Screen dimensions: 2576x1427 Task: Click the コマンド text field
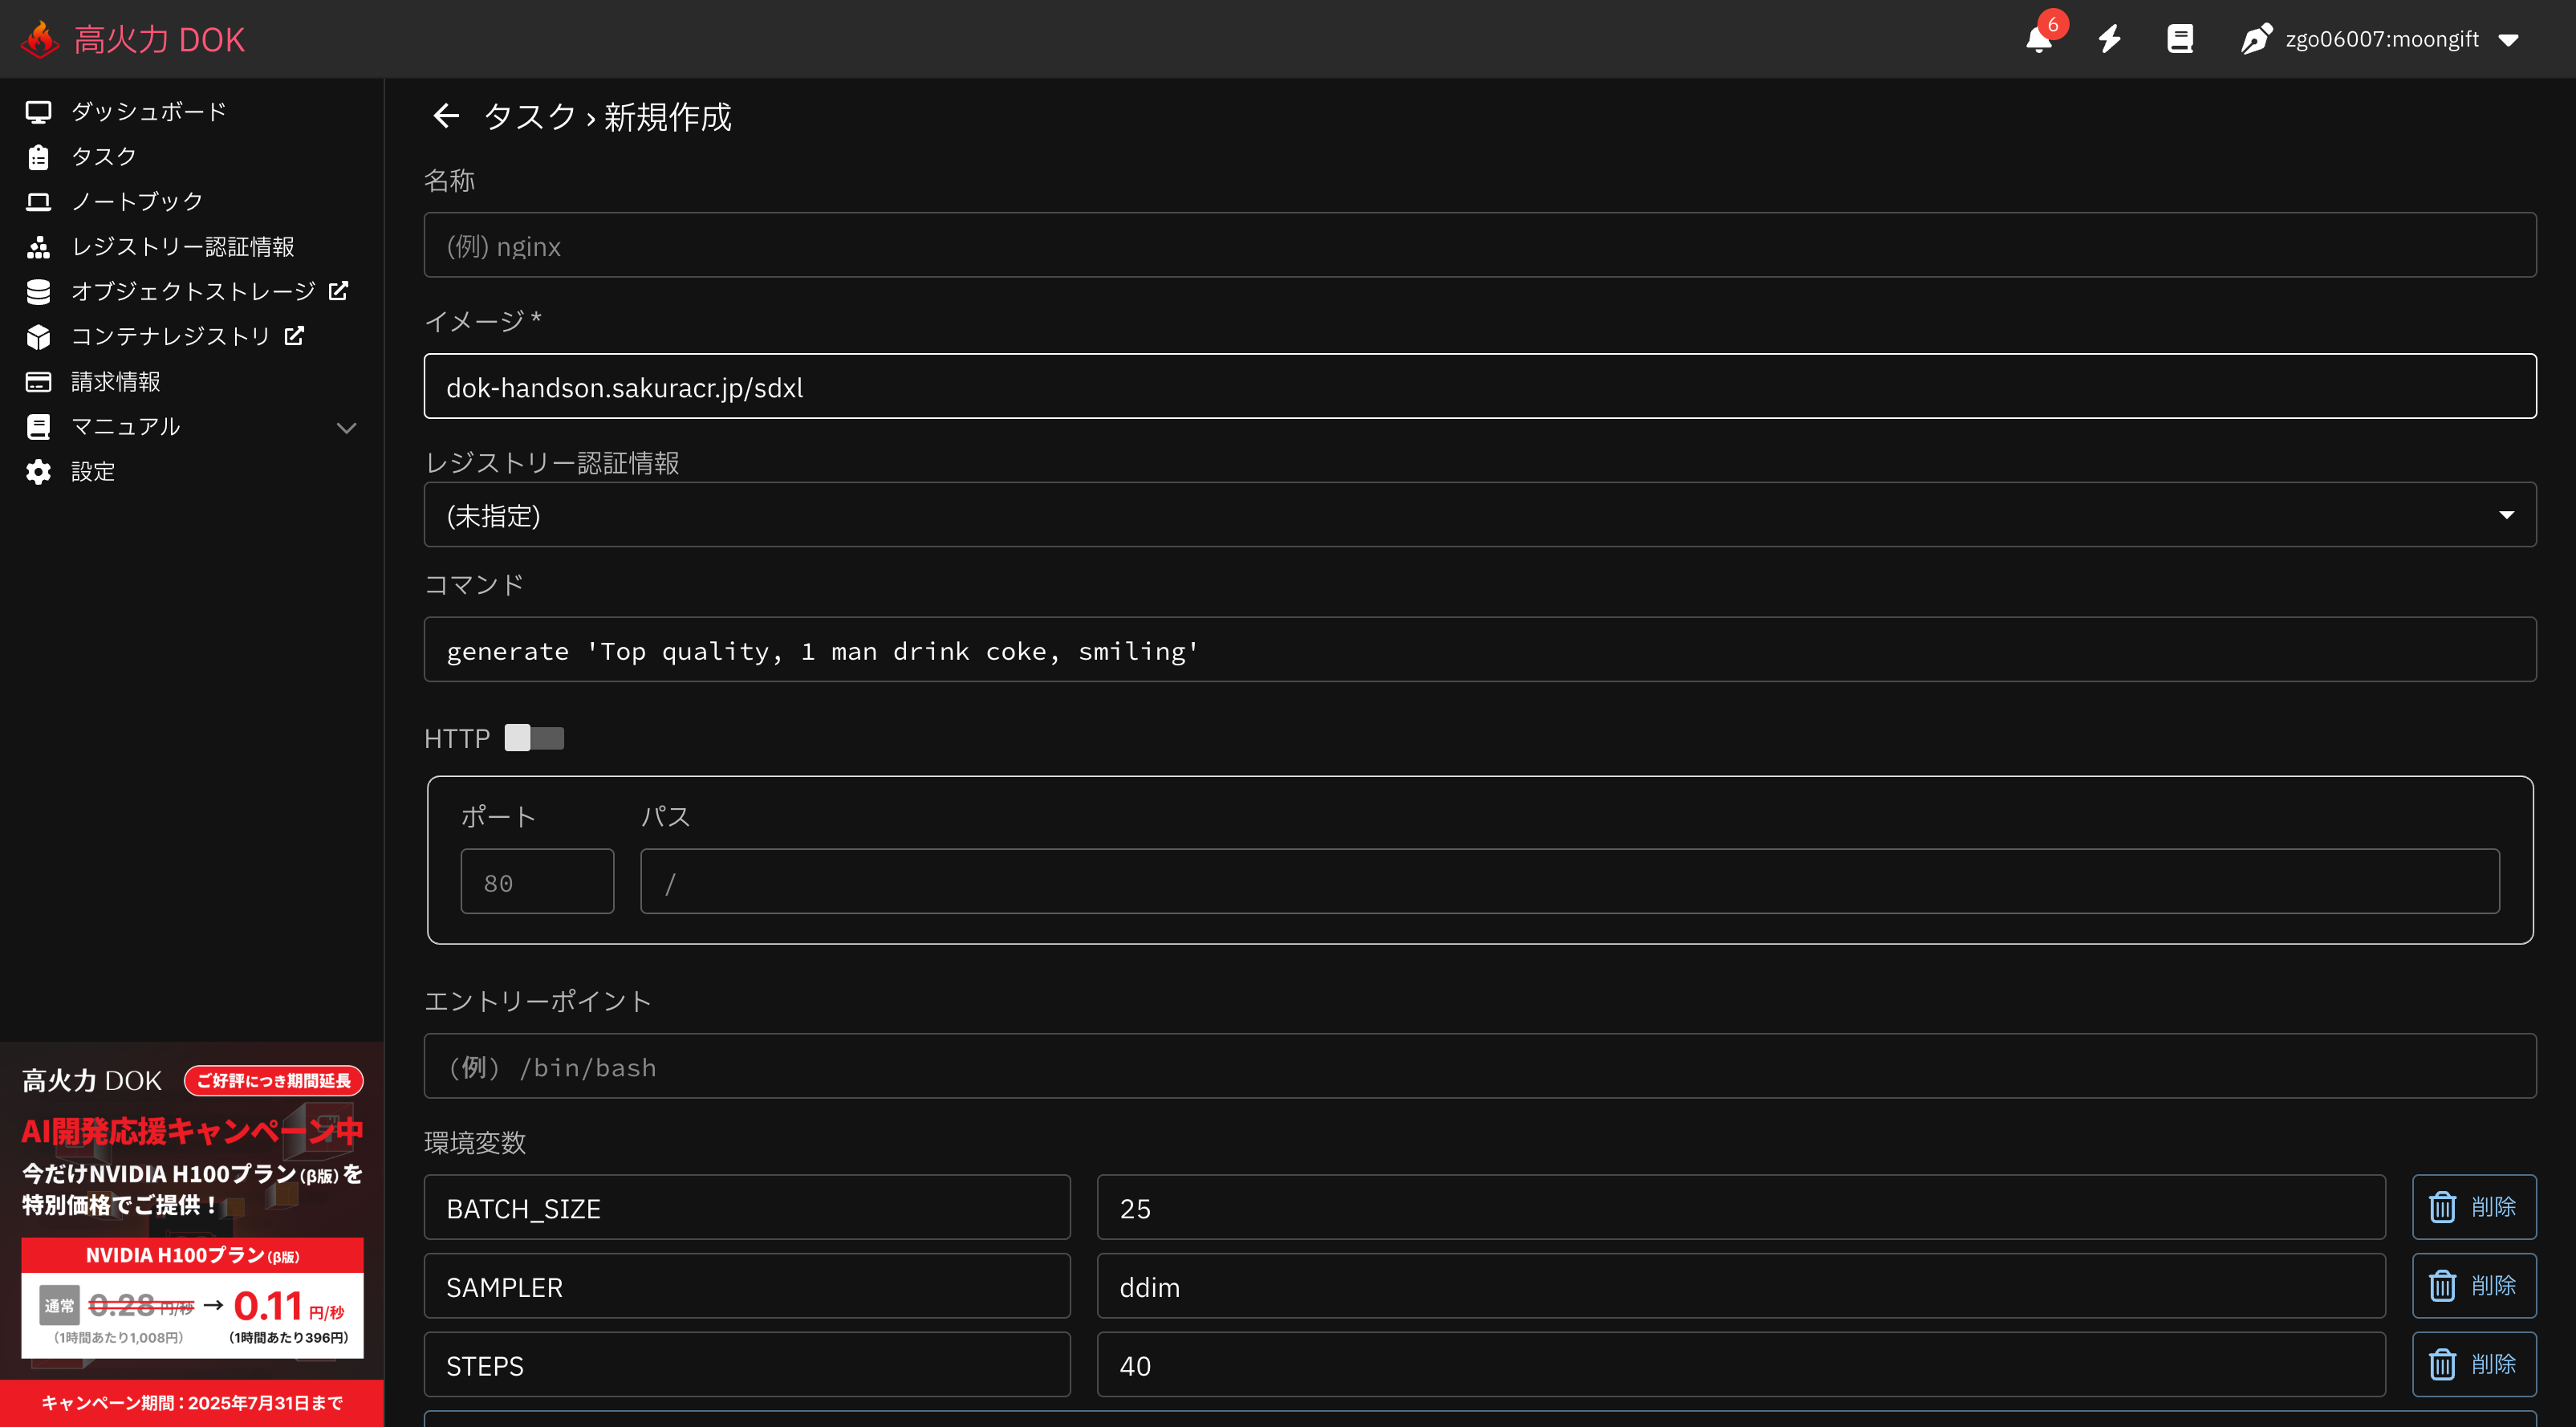click(x=1479, y=650)
